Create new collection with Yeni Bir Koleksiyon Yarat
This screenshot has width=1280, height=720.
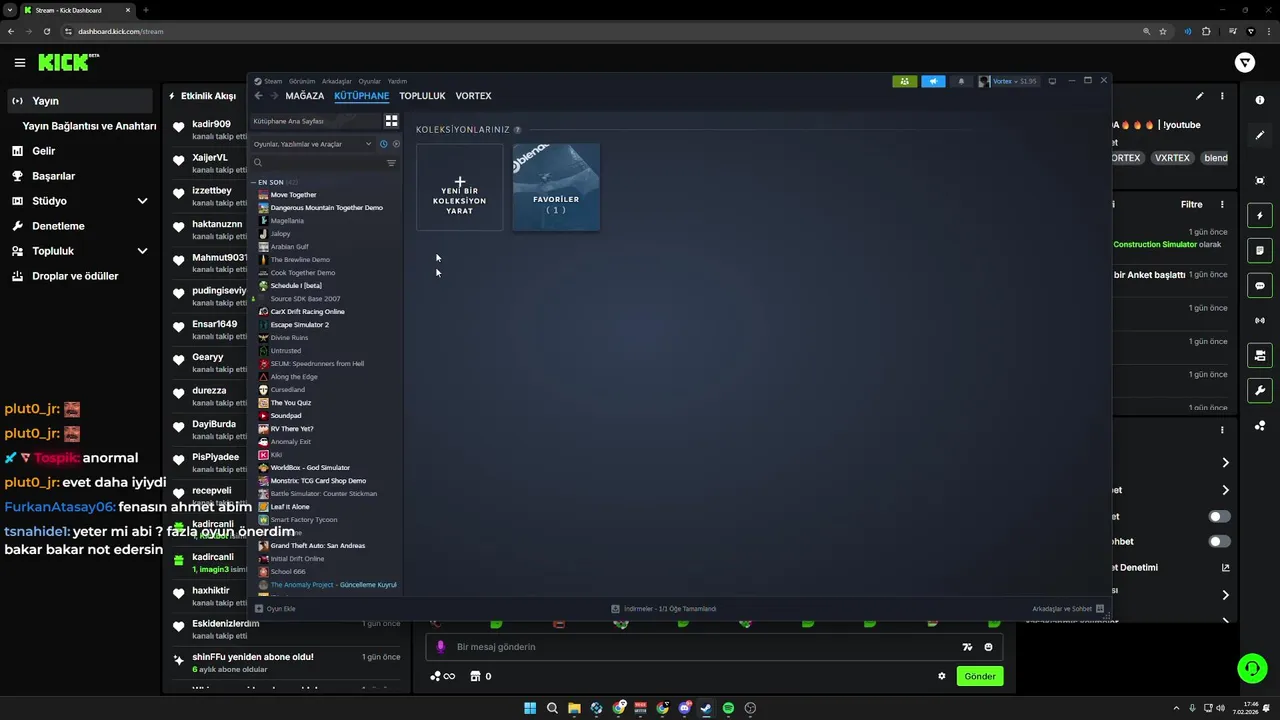(460, 187)
